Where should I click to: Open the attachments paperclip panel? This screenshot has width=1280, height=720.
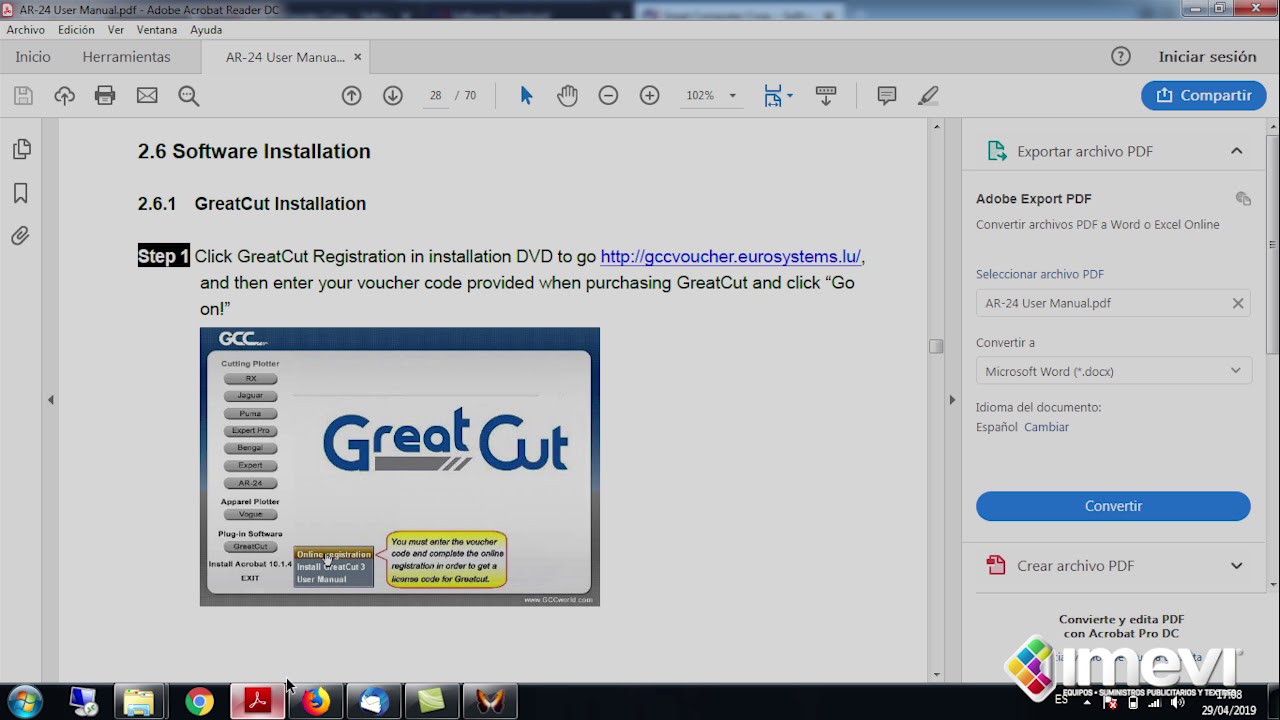click(21, 236)
